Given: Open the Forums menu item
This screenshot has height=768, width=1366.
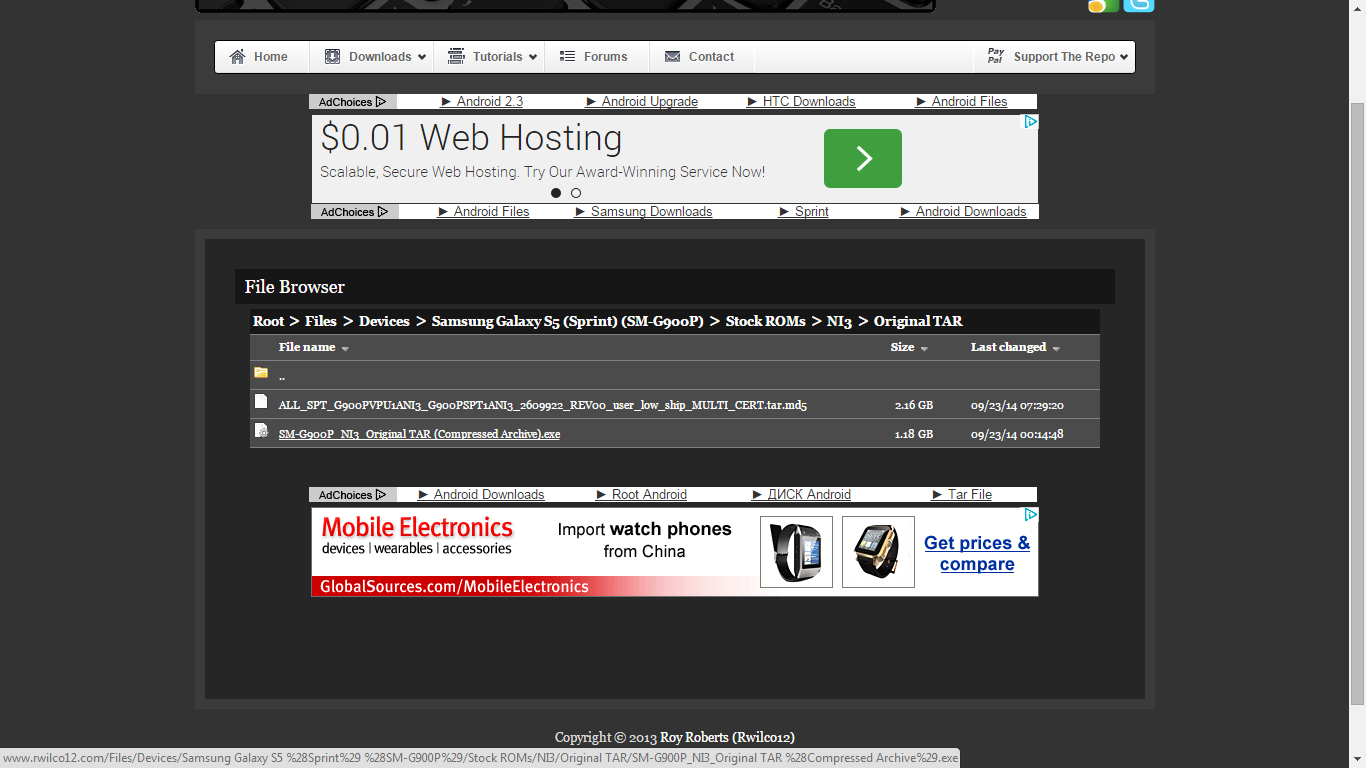Looking at the screenshot, I should click(597, 57).
